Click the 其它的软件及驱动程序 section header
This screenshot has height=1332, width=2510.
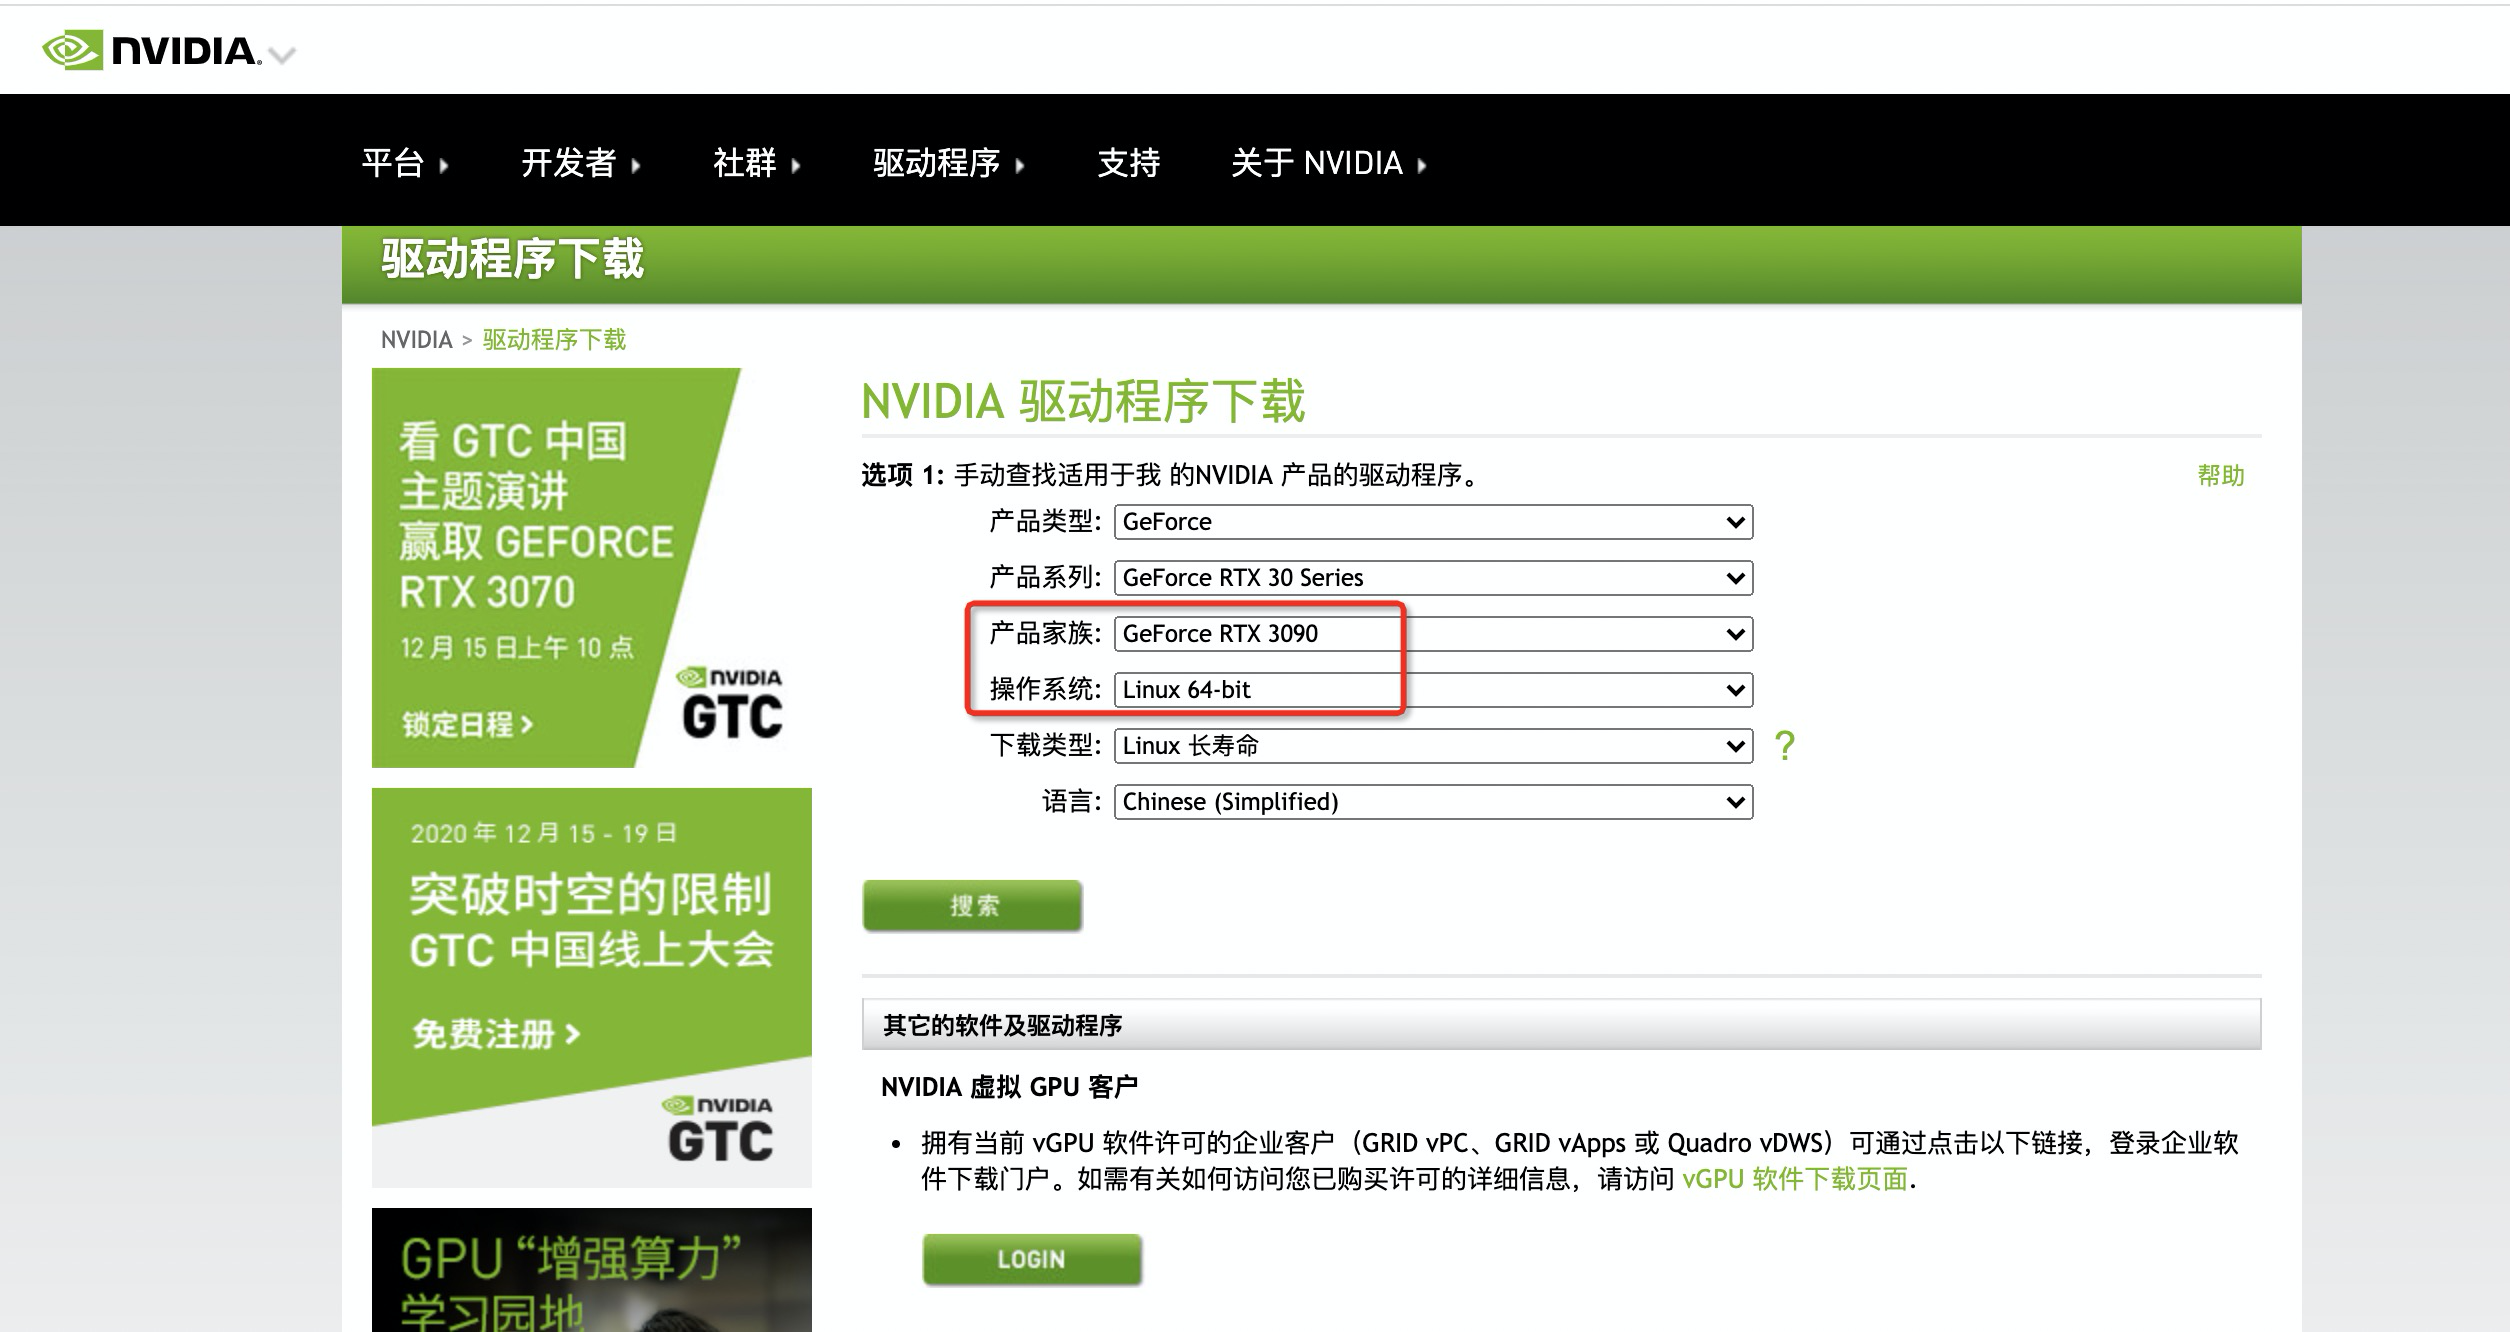click(1561, 1025)
